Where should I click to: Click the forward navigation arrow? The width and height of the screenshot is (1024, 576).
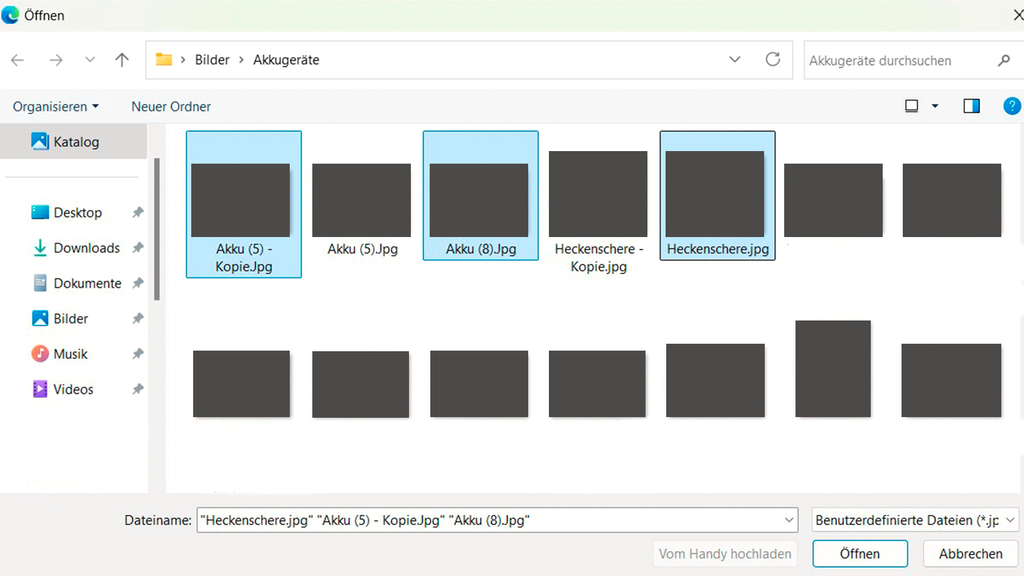(56, 60)
